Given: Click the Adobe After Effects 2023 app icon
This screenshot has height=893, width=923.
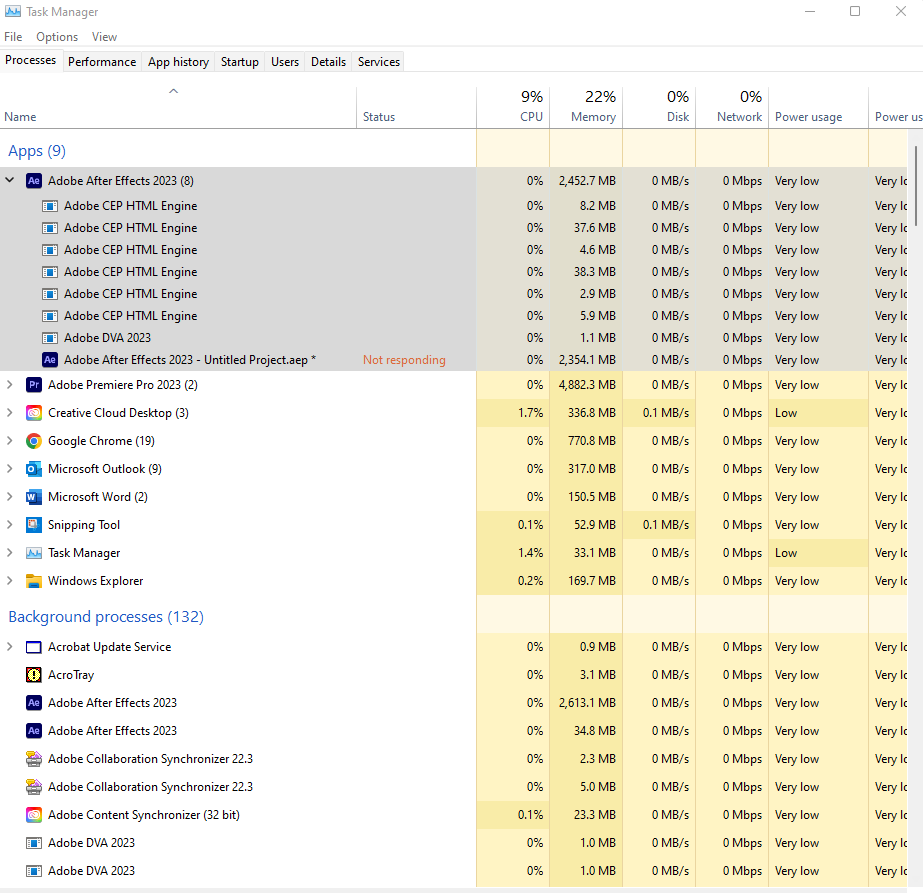Looking at the screenshot, I should 33,181.
